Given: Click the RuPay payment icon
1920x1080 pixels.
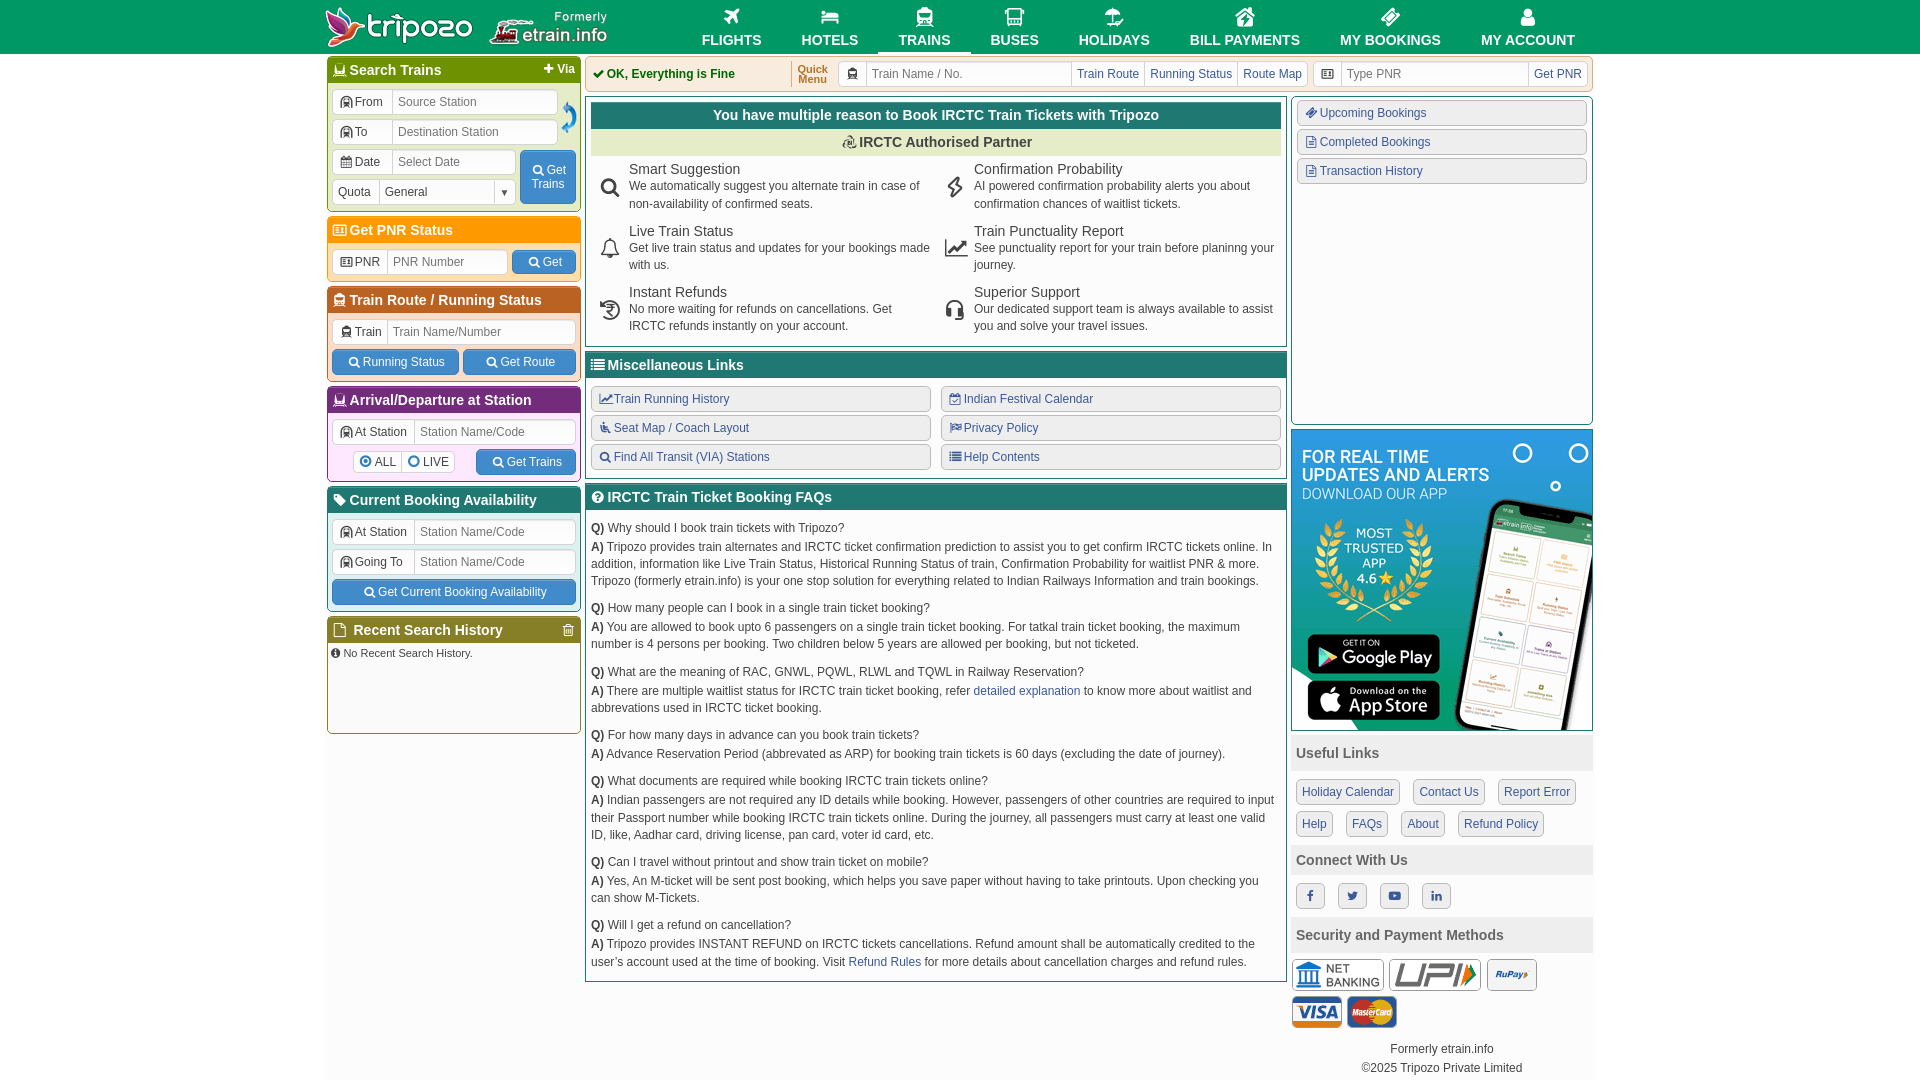Looking at the screenshot, I should (1511, 975).
